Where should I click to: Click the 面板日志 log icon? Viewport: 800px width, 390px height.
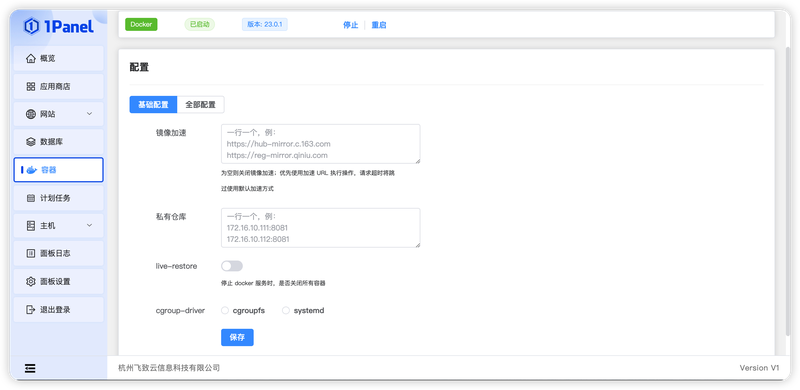31,253
